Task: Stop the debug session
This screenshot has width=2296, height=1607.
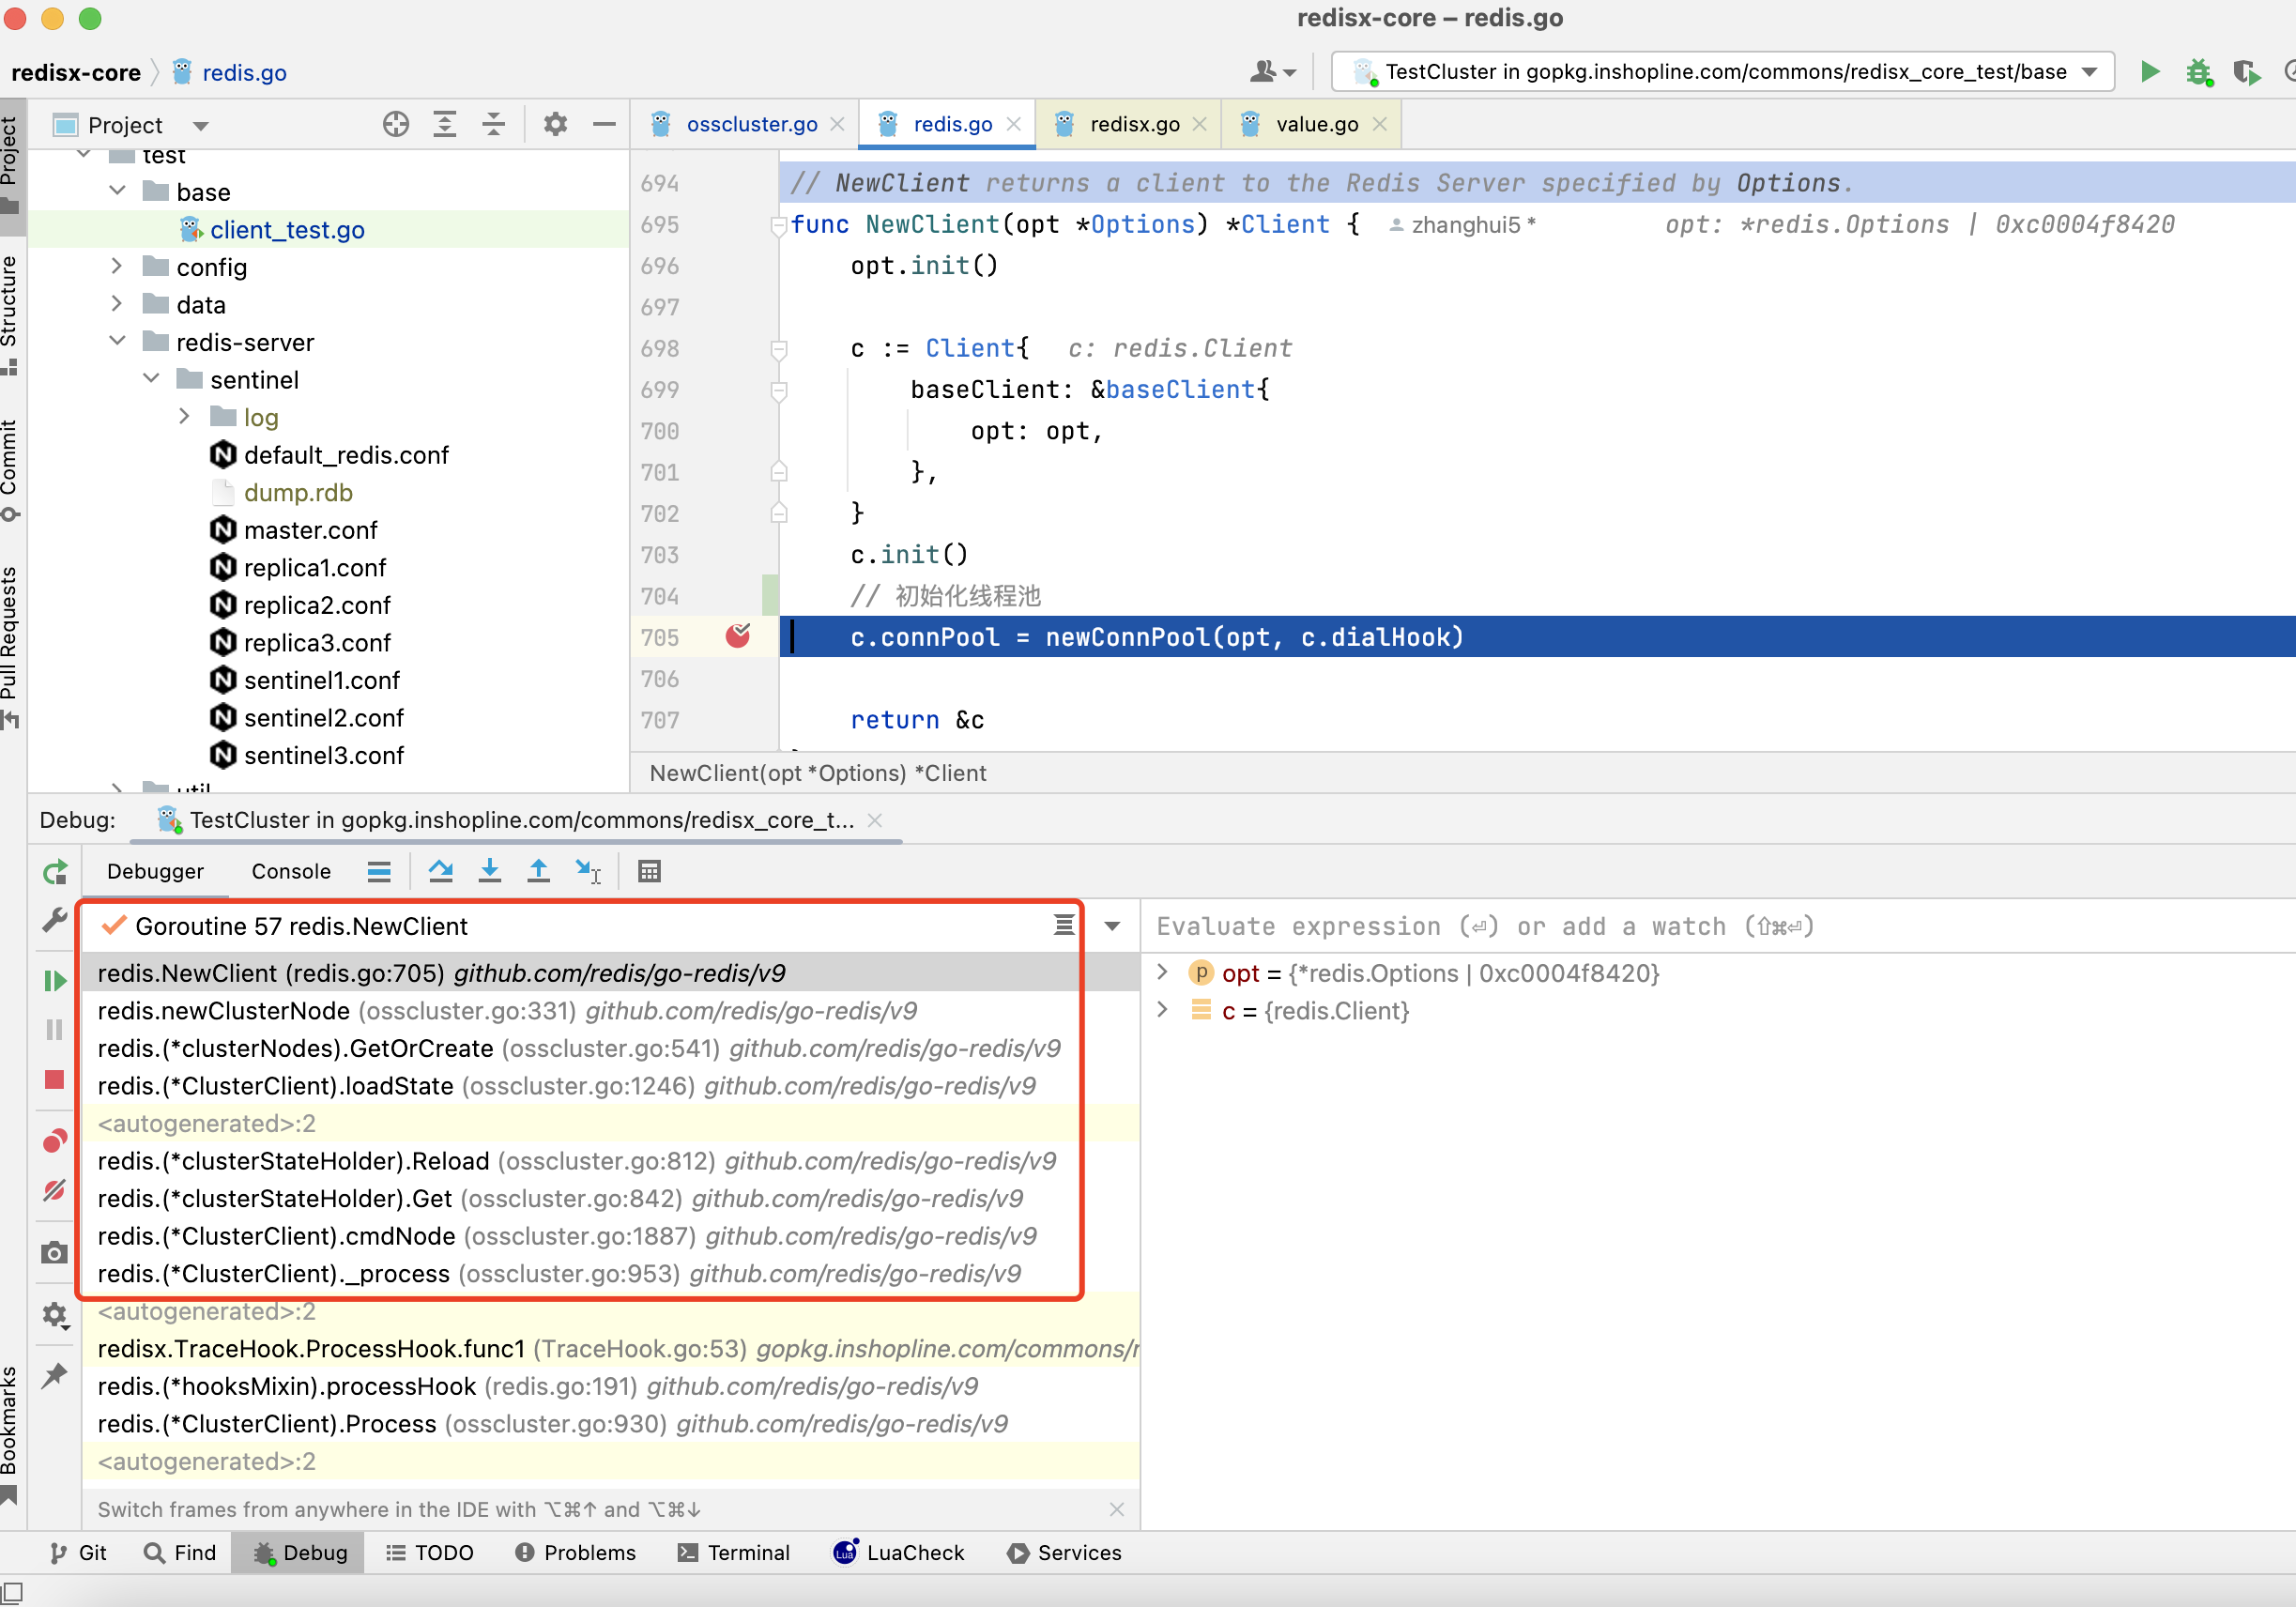Action: (55, 1080)
